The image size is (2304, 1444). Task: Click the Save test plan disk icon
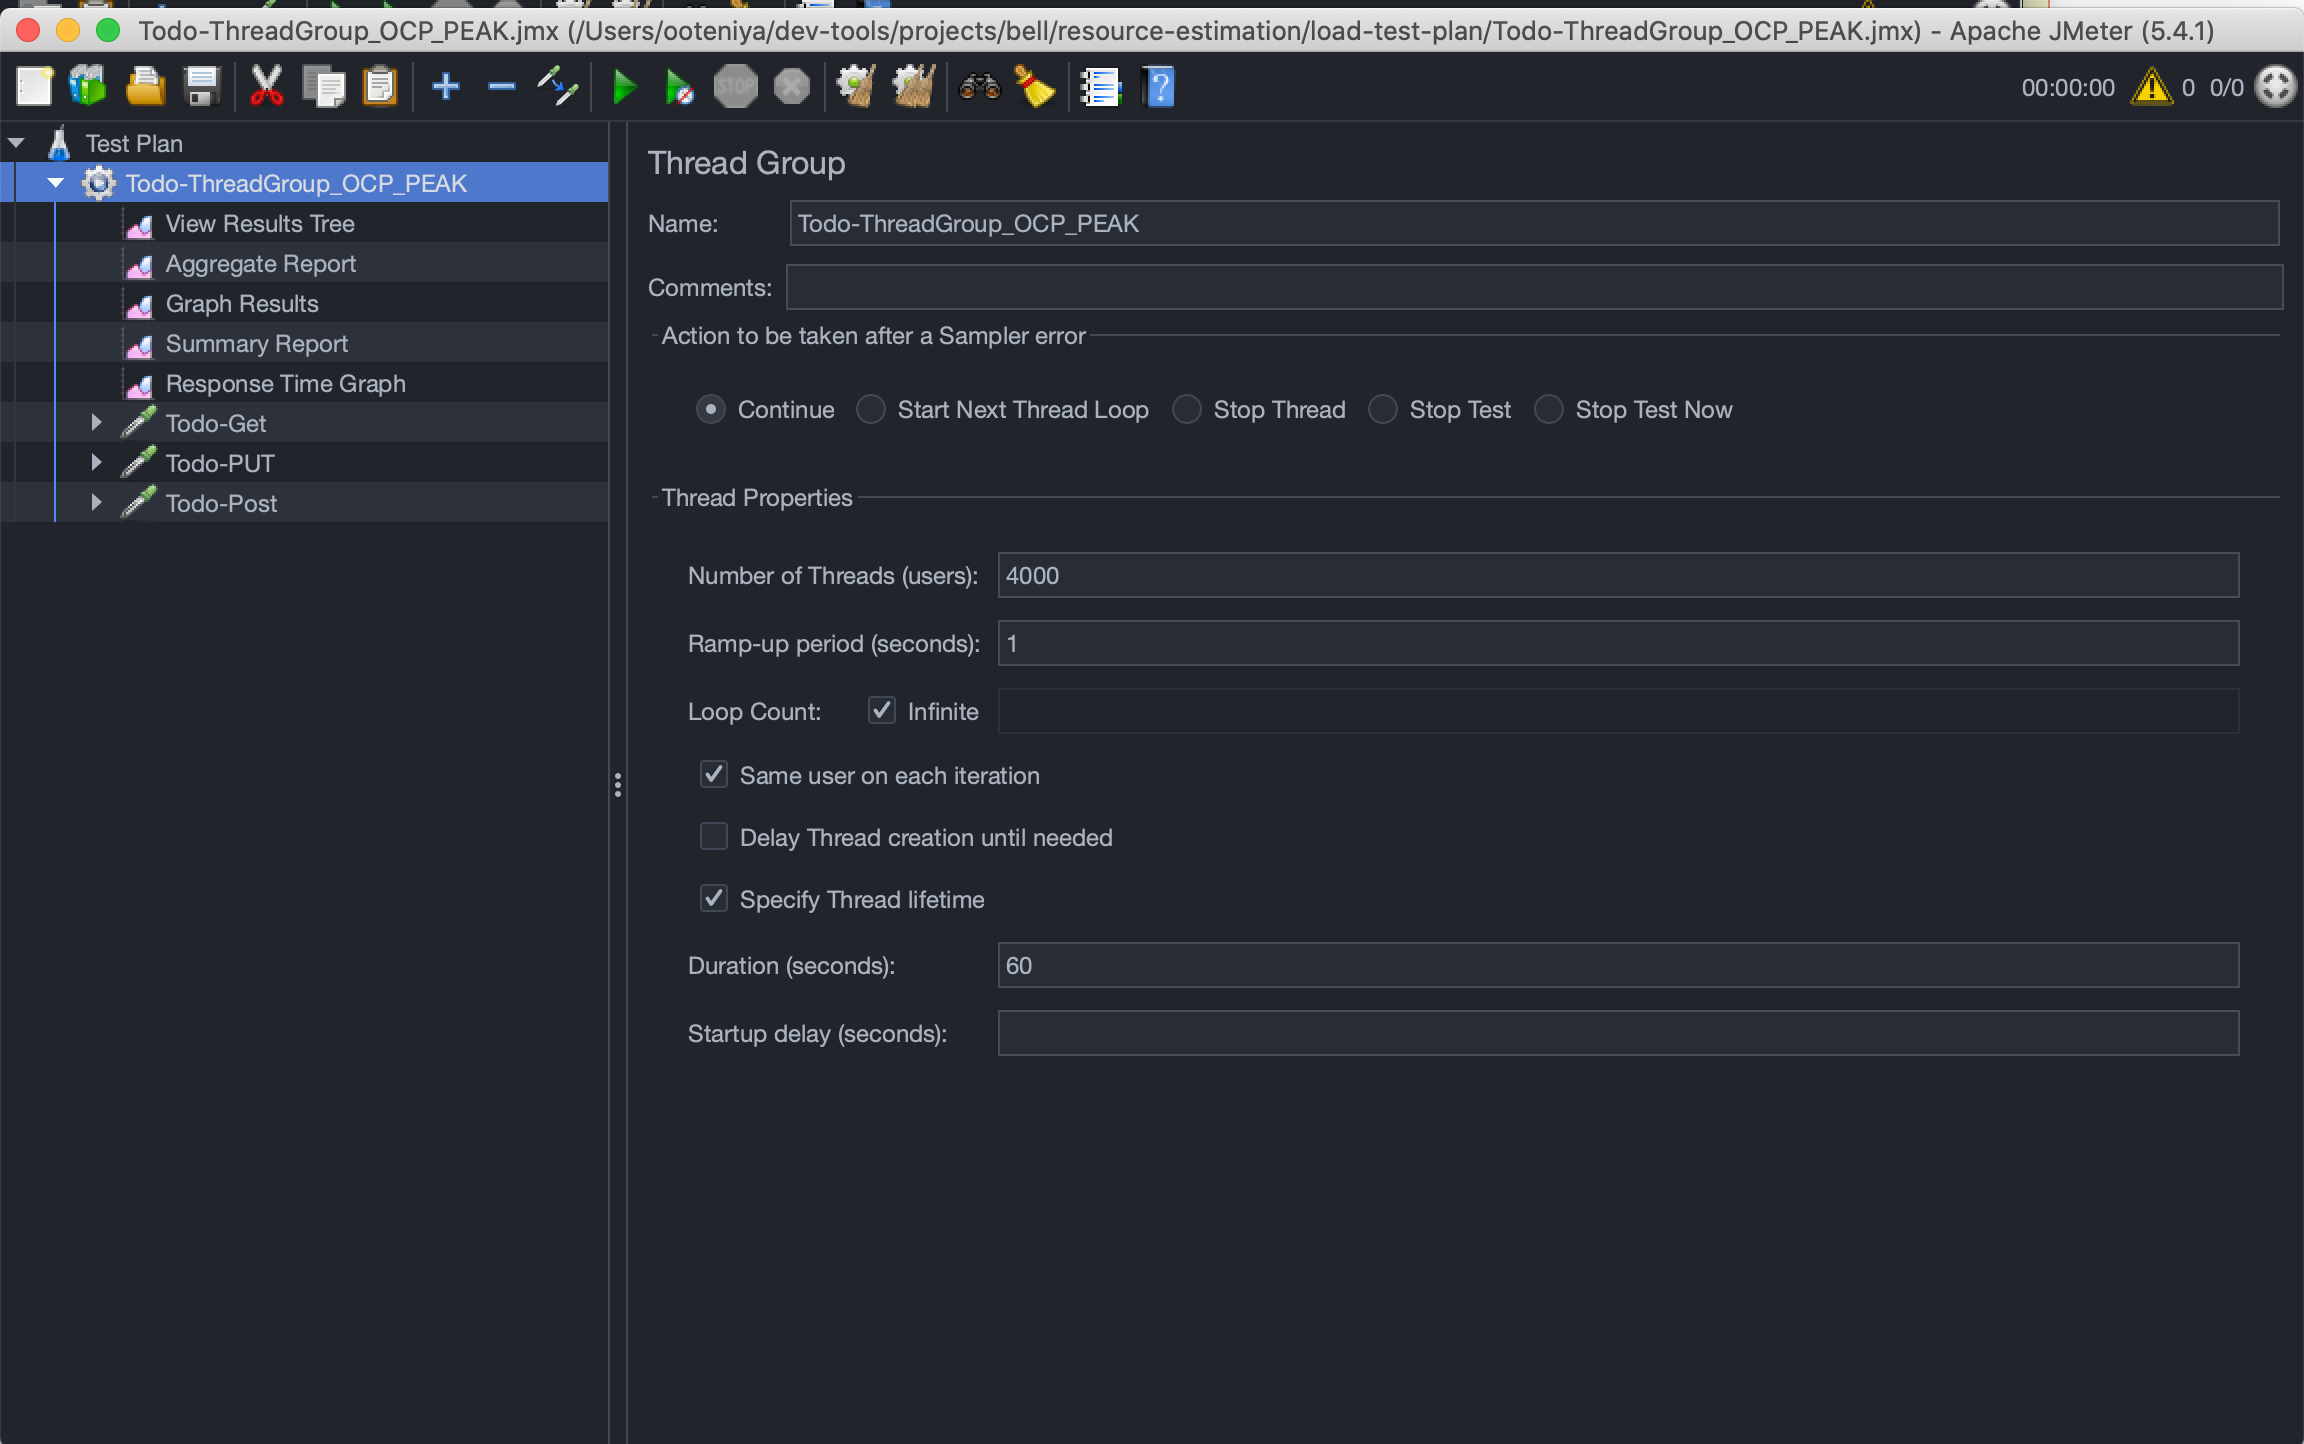coord(202,88)
